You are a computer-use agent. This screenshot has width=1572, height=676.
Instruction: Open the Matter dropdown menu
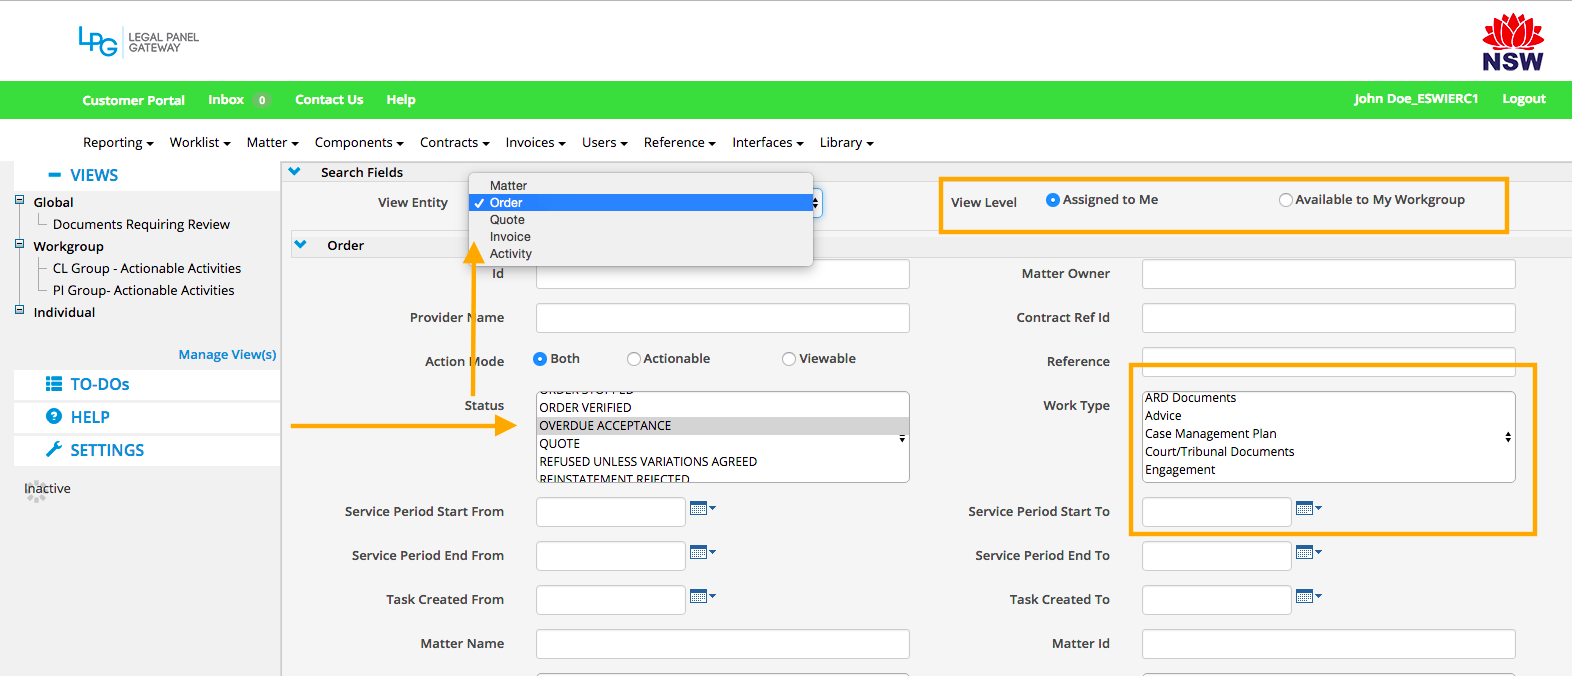[273, 142]
